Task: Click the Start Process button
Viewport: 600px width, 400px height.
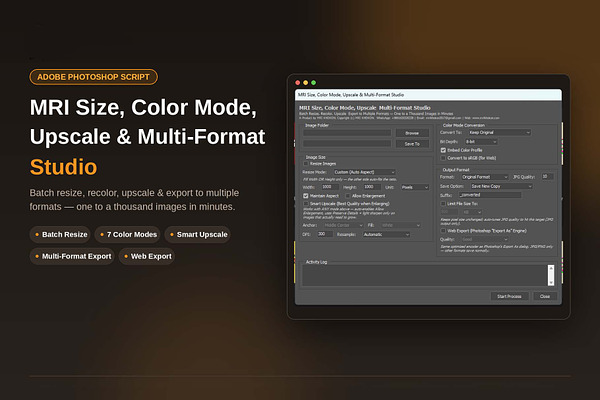Action: tap(509, 296)
